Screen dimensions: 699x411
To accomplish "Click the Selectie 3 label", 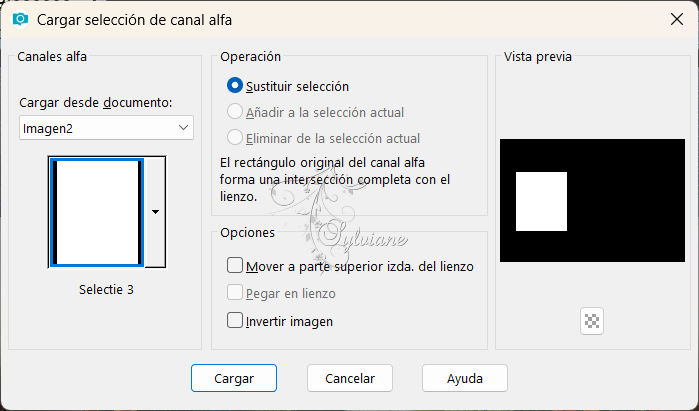I will (x=106, y=290).
